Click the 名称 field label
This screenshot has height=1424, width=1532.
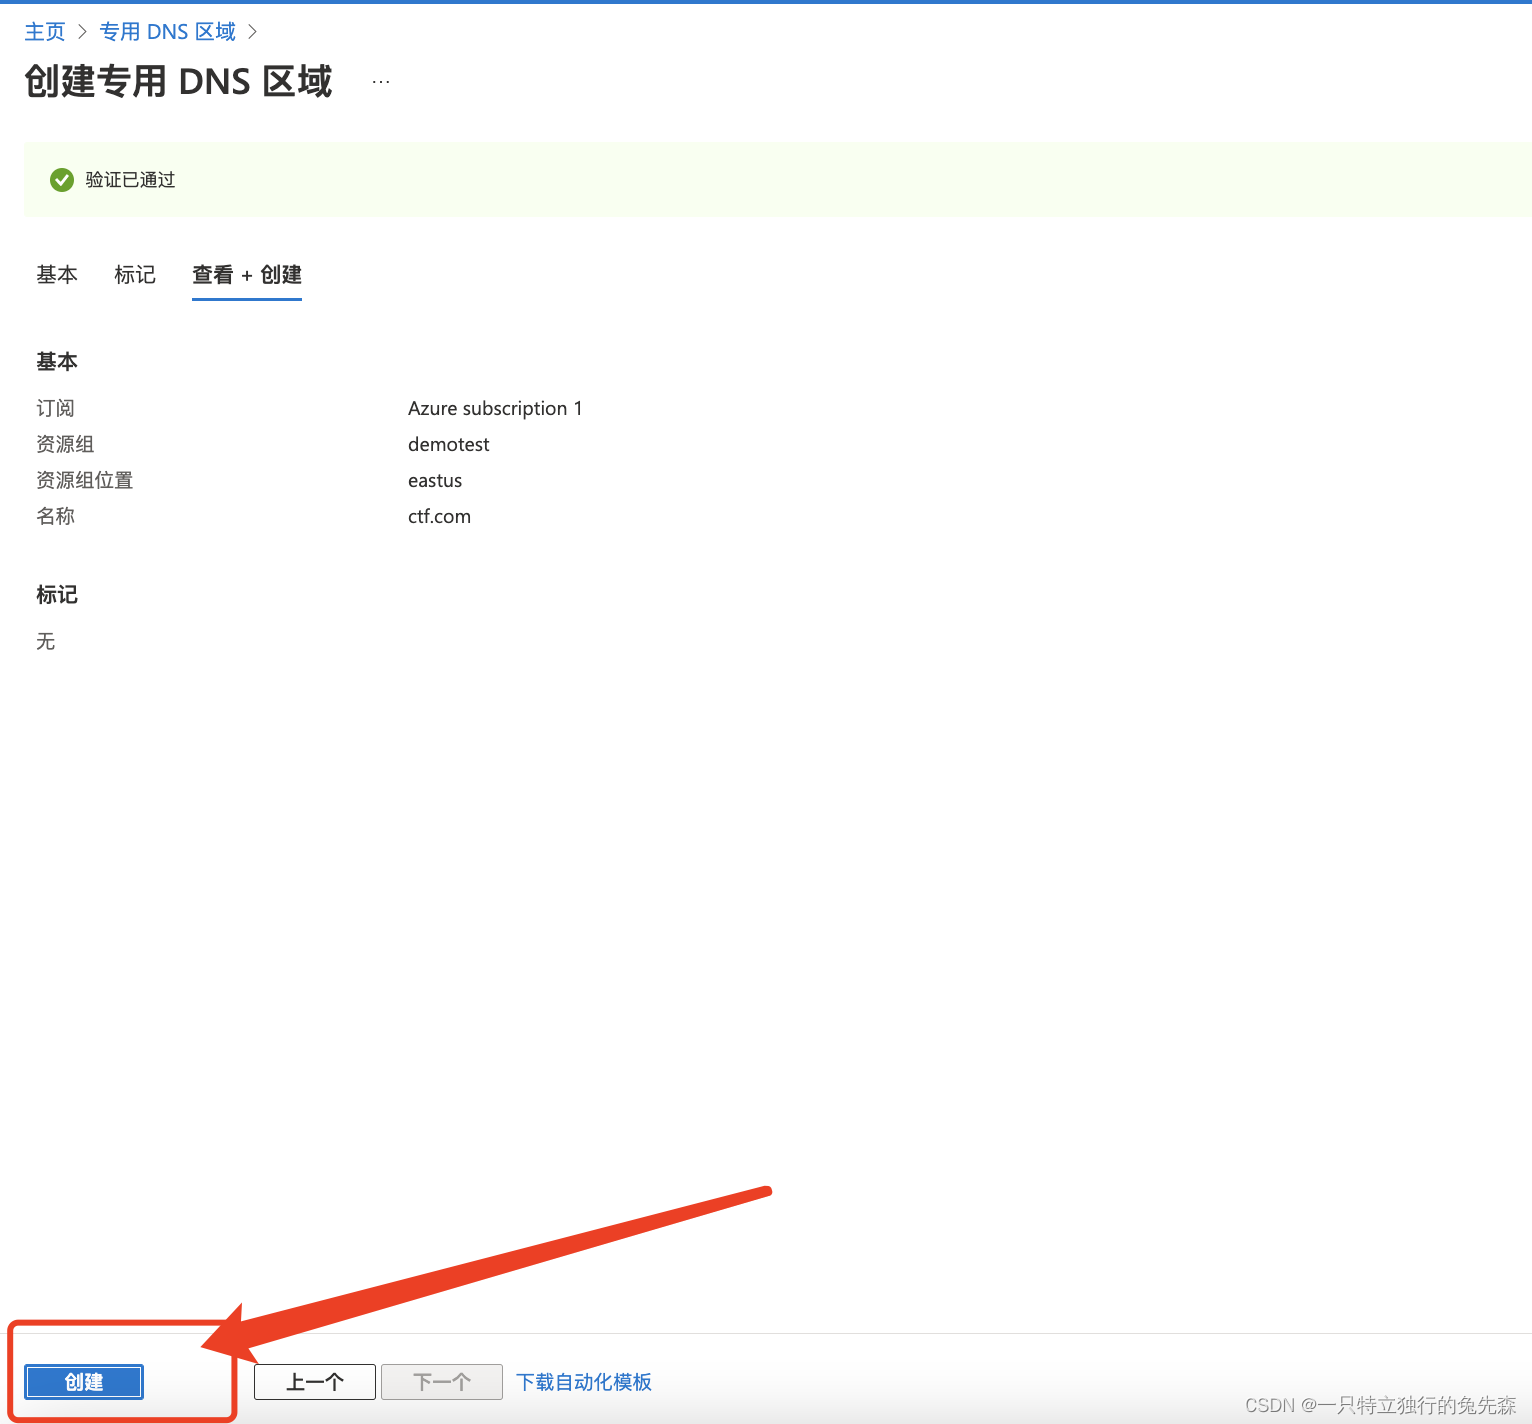click(56, 516)
